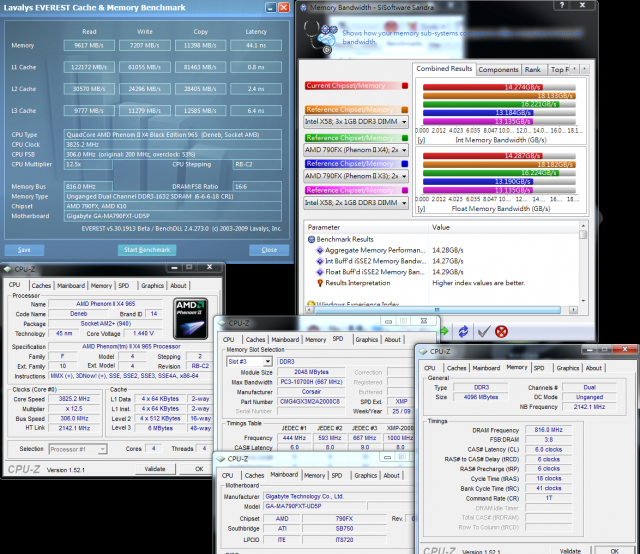Click the Benchmark Results tree icon
The image size is (640, 554).
[311, 239]
